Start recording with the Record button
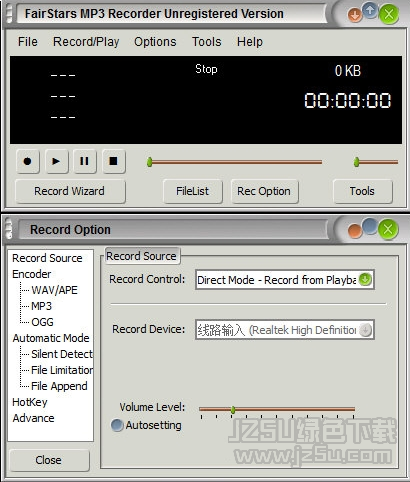The image size is (410, 482). (x=28, y=162)
